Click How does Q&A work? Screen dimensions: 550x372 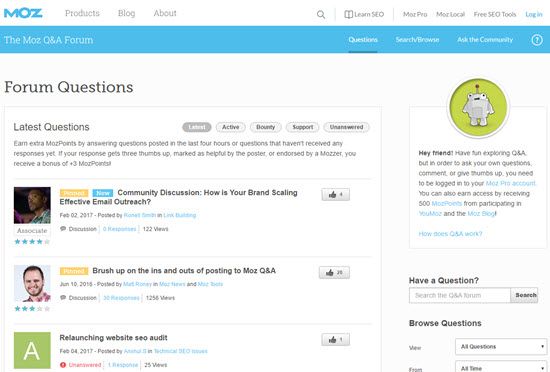[450, 234]
